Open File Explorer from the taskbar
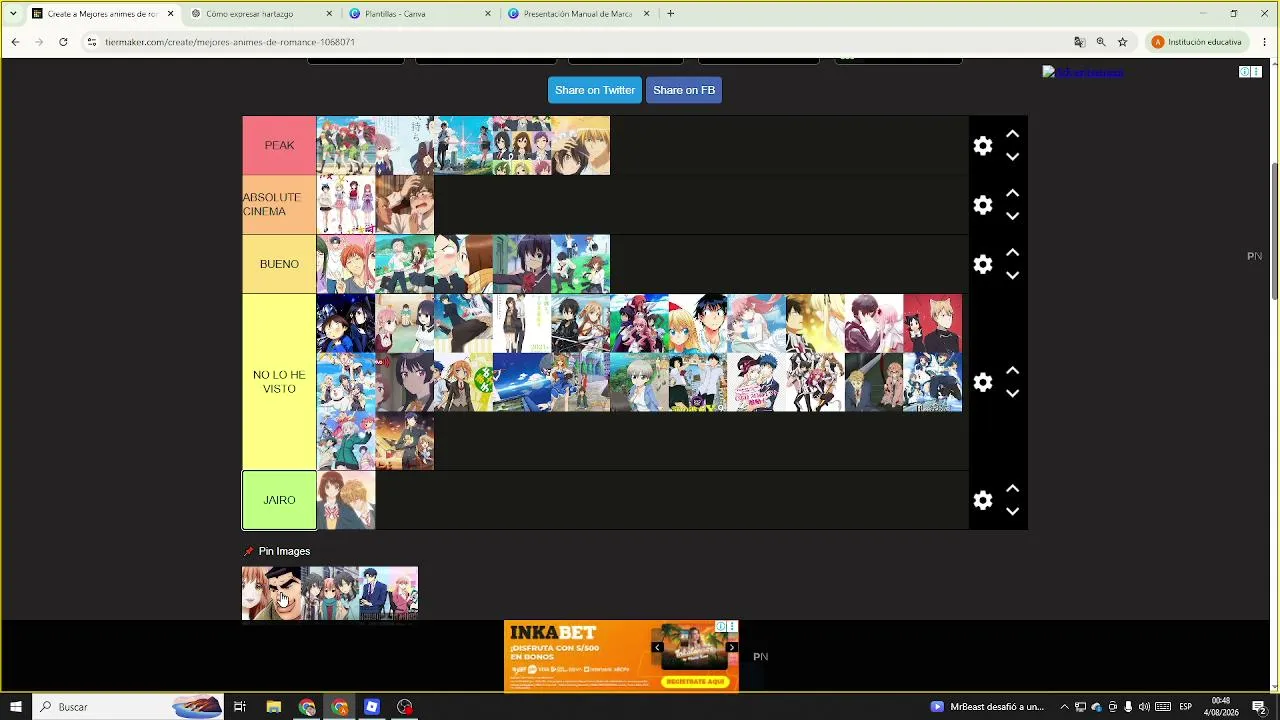Viewport: 1280px width, 720px height. pyautogui.click(x=273, y=707)
